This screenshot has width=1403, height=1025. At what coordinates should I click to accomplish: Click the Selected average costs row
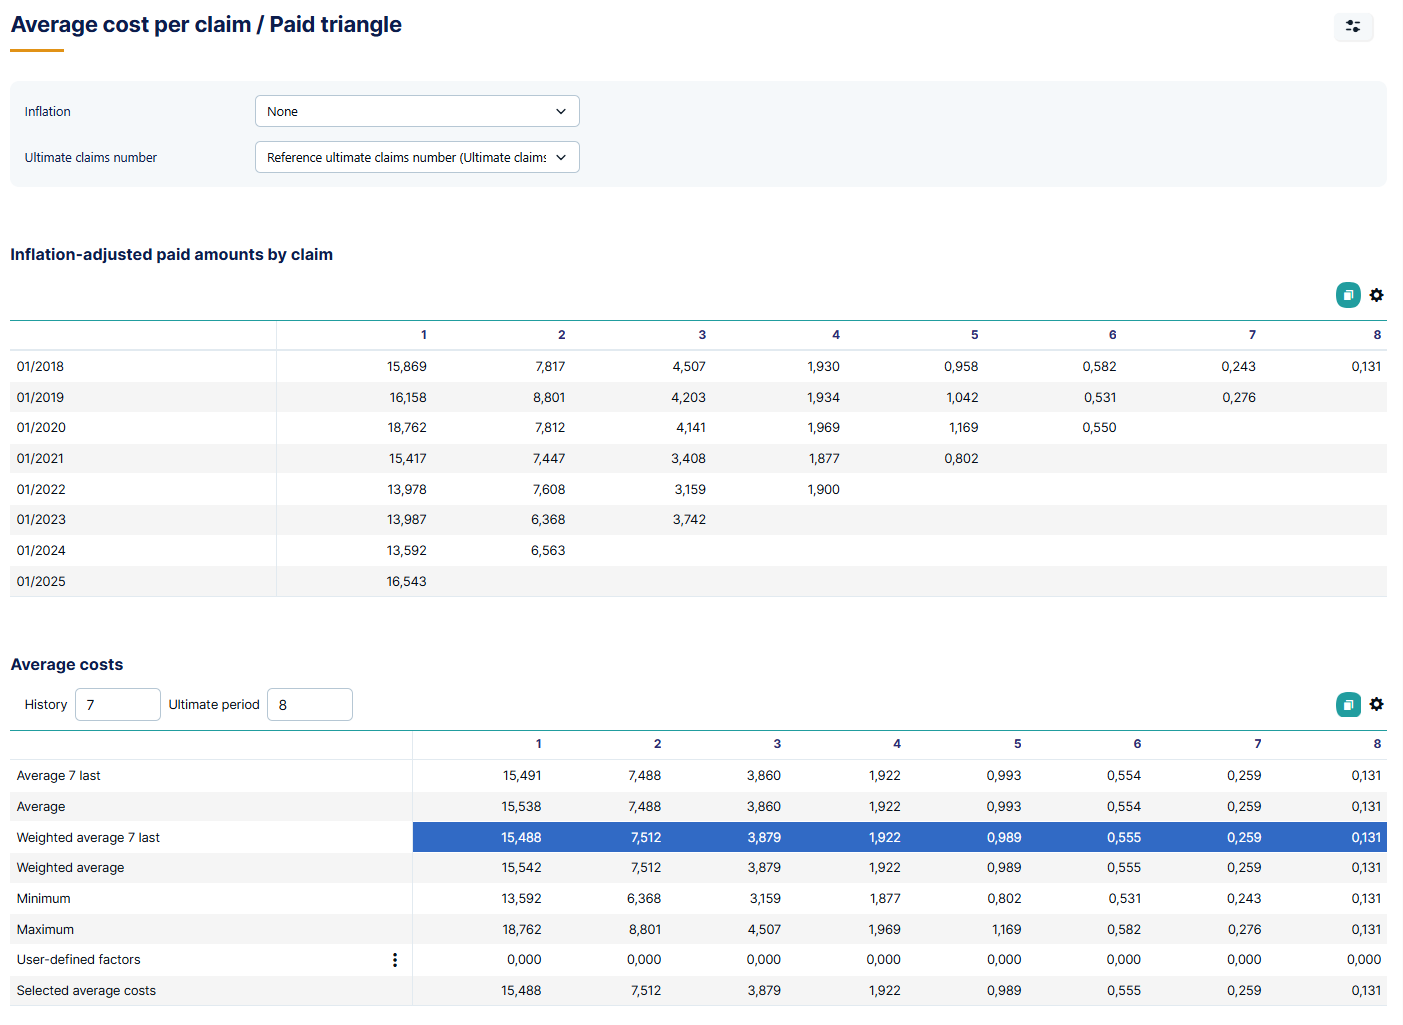pyautogui.click(x=700, y=990)
